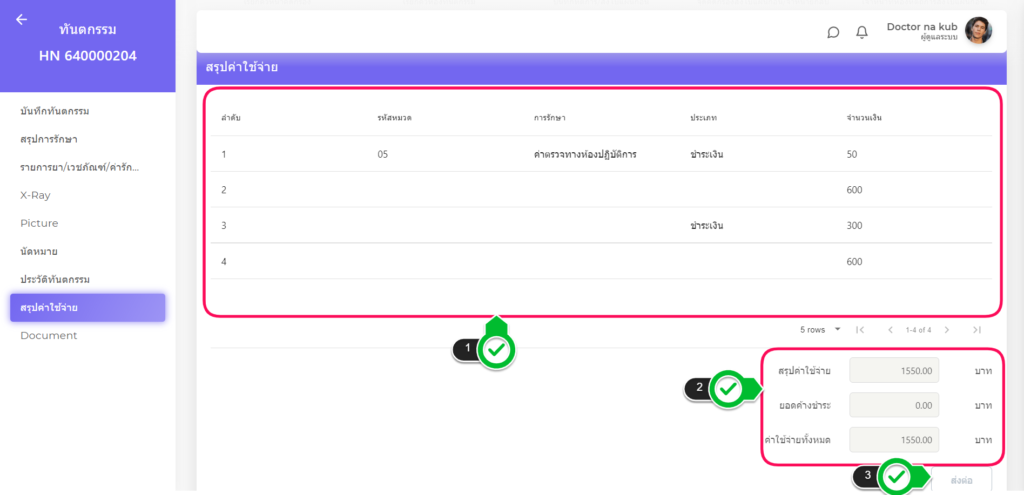Viewport: 1024px width, 495px height.
Task: Click the ยอดค้างชำระ amount field
Action: pyautogui.click(x=893, y=405)
